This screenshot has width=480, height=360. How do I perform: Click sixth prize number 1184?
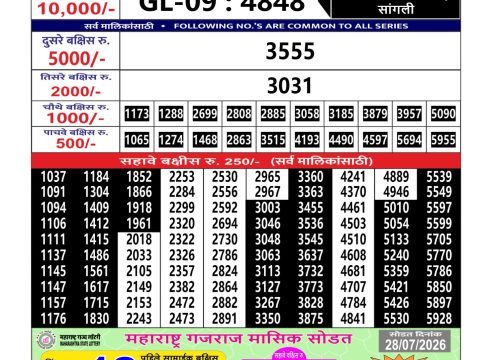96,177
